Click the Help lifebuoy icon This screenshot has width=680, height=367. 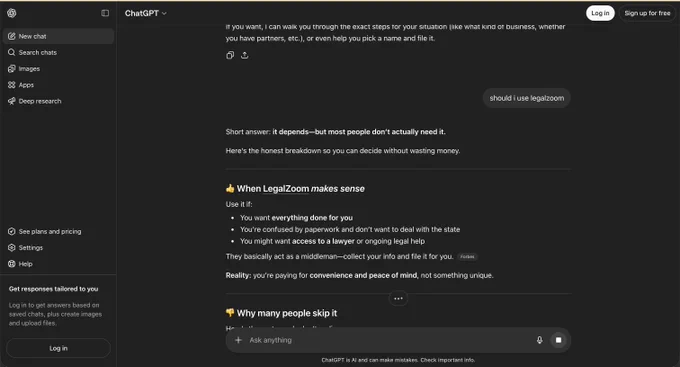[12, 264]
